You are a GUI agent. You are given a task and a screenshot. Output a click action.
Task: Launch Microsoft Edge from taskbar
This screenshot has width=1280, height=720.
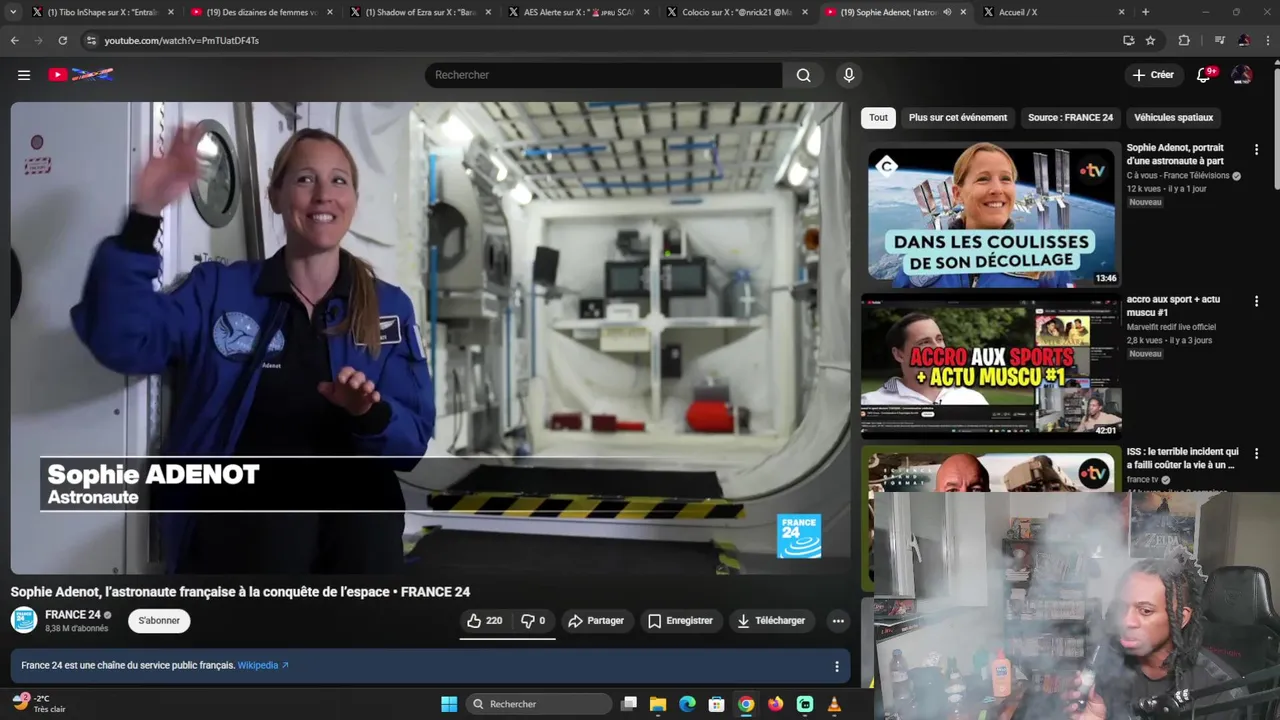click(x=687, y=704)
